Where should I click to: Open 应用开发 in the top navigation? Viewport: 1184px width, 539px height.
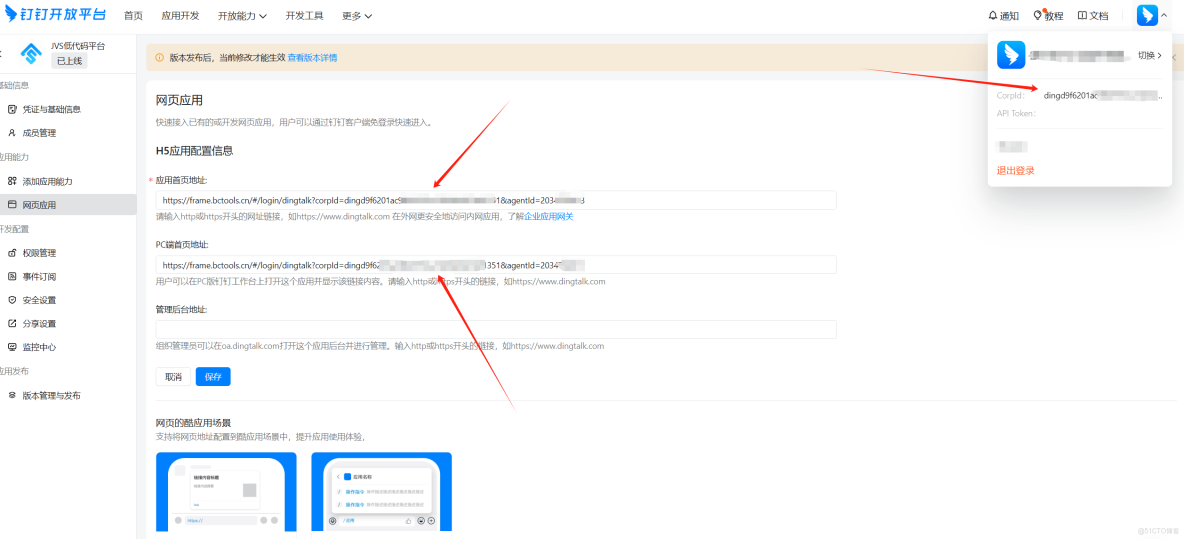[180, 16]
